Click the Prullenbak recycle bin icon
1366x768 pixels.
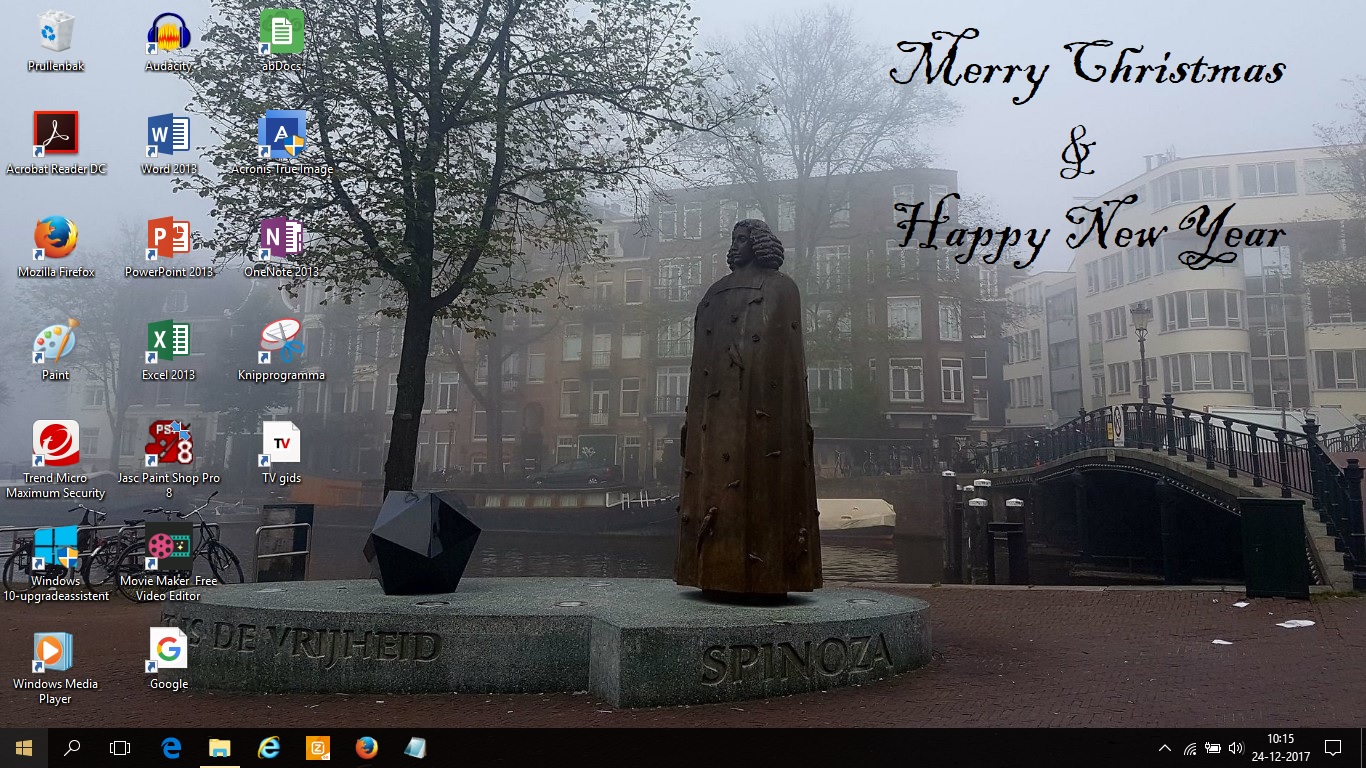click(x=56, y=34)
